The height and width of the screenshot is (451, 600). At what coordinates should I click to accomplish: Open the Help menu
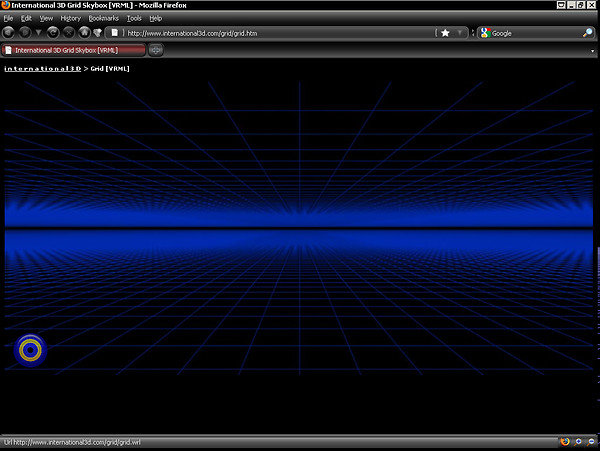[x=155, y=18]
